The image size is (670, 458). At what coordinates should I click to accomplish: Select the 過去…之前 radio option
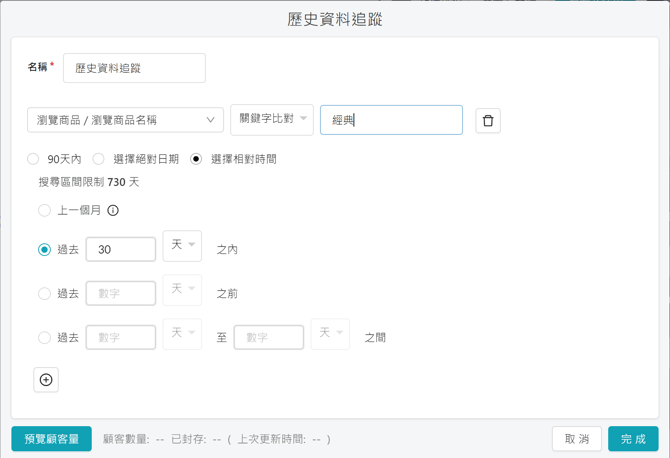click(x=44, y=294)
